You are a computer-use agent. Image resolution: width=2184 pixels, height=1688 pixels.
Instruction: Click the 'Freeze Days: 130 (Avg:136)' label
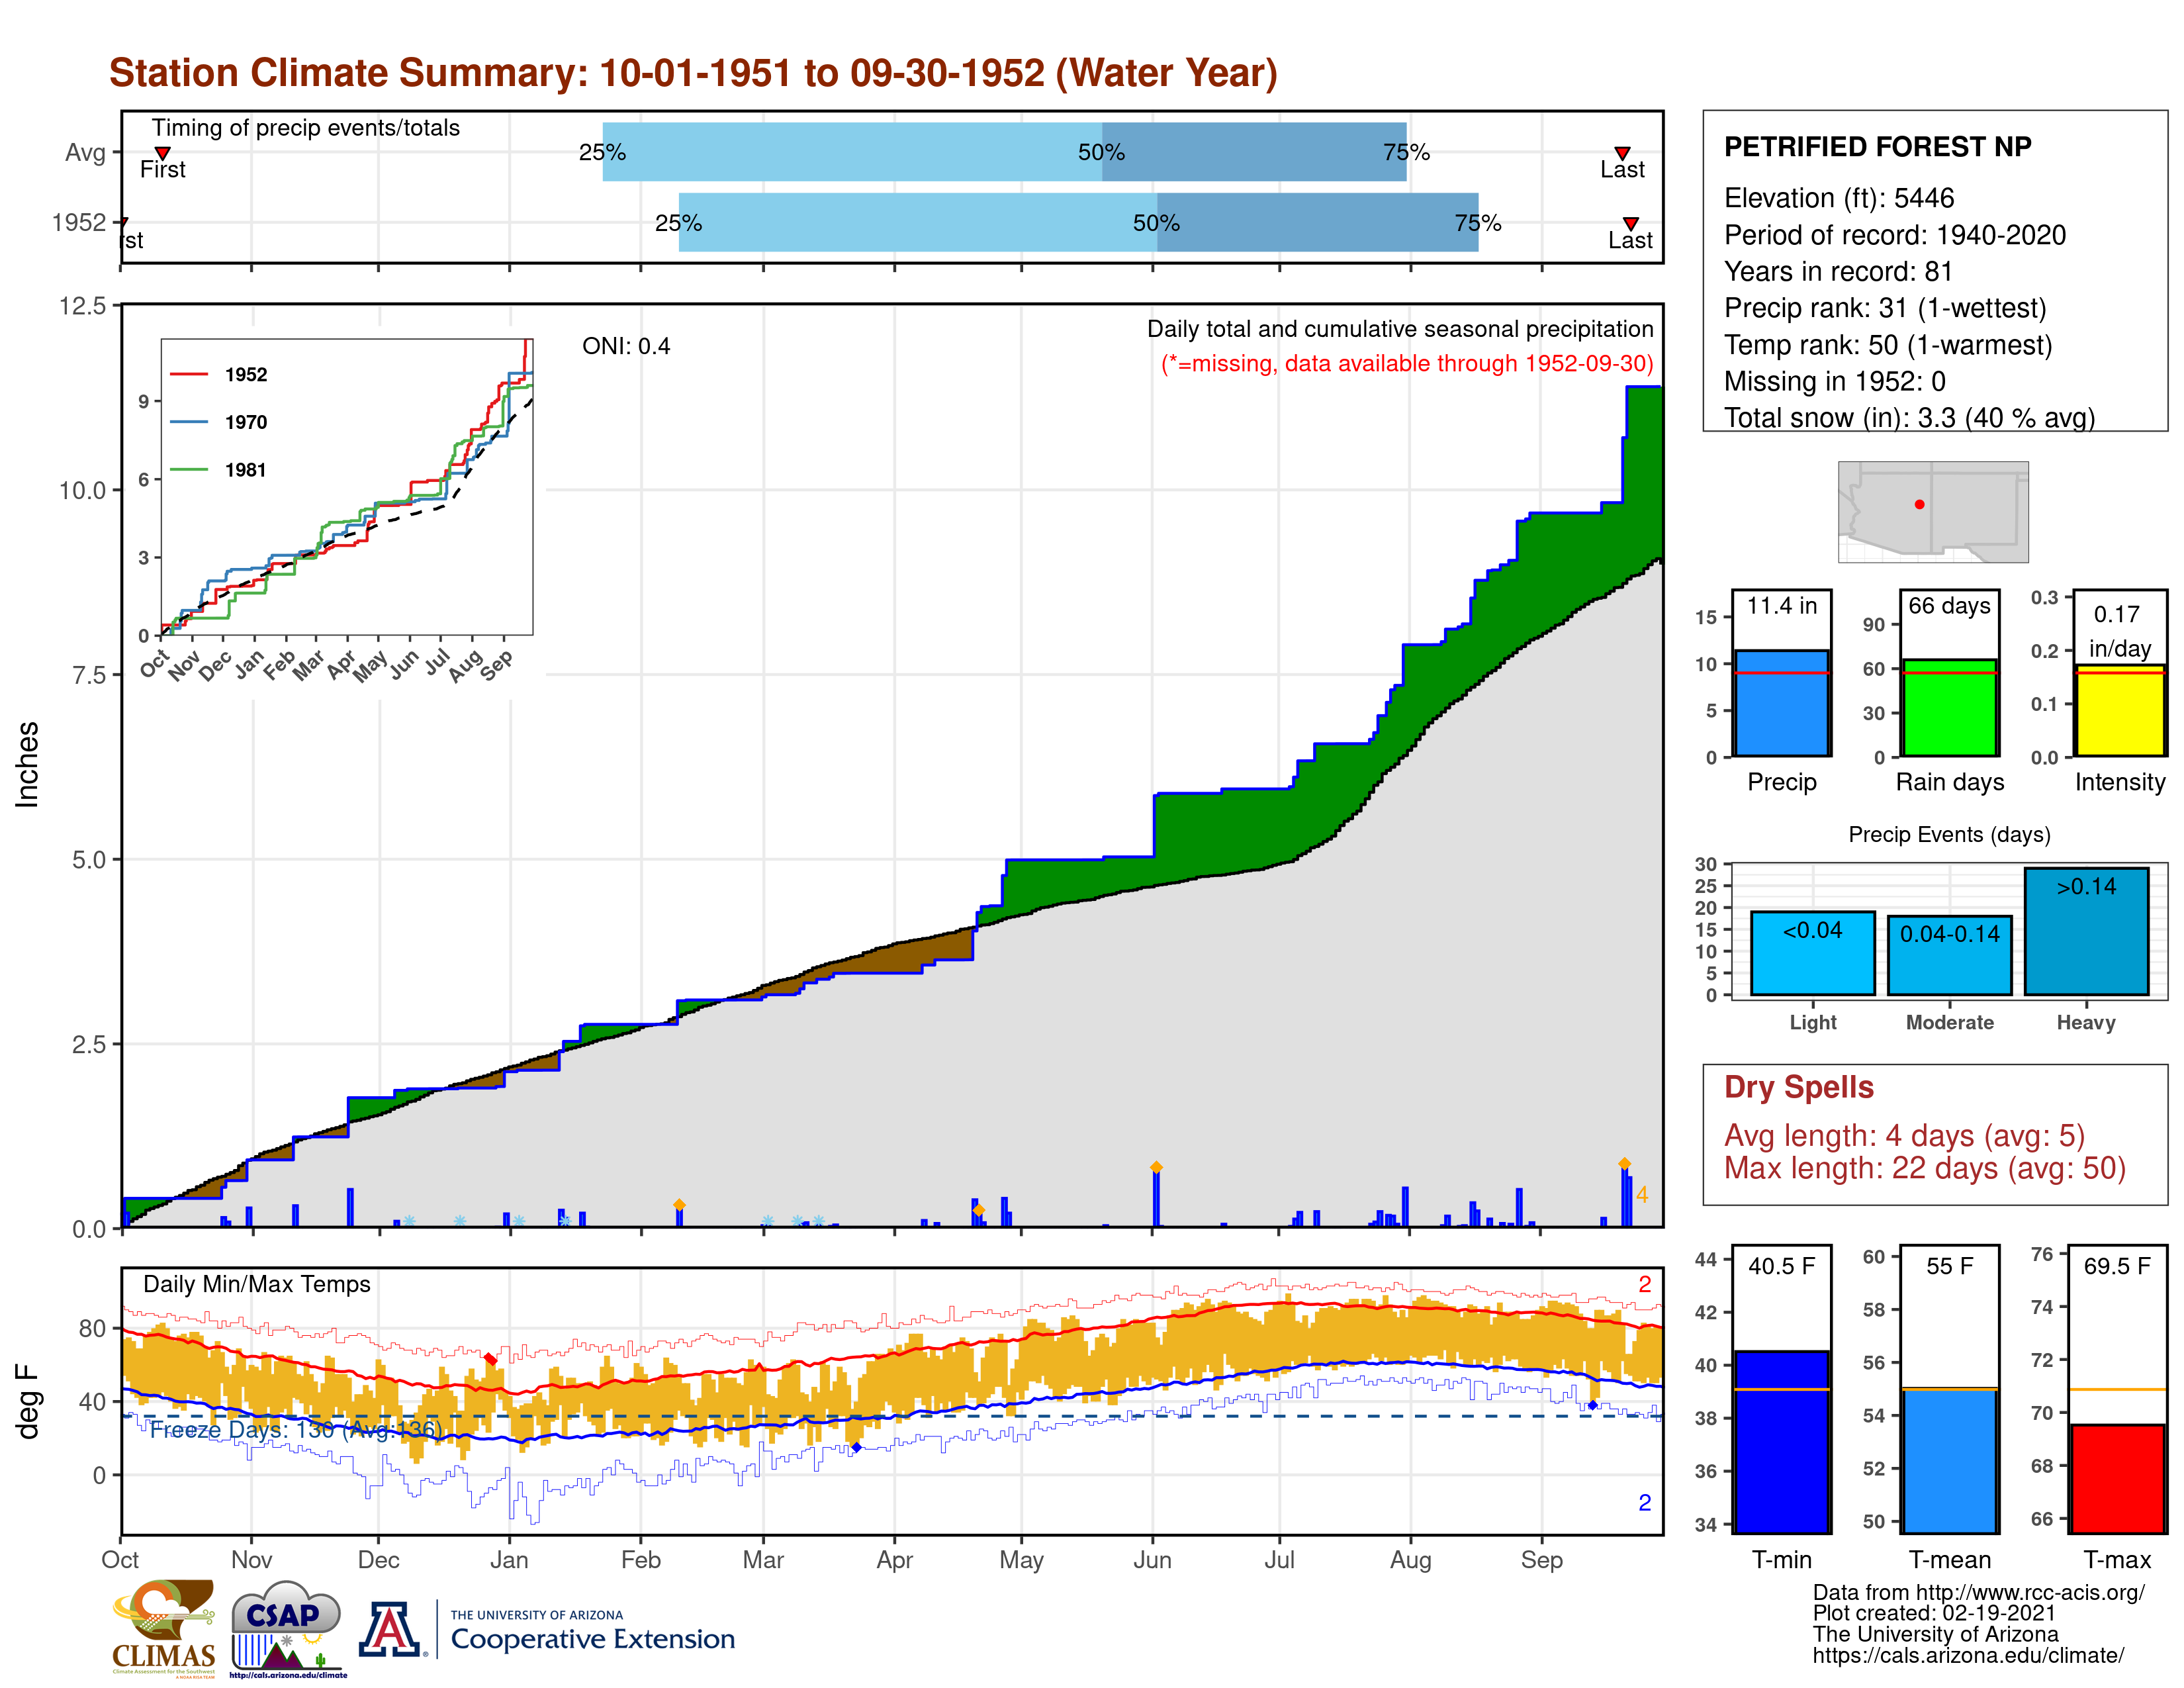[295, 1430]
